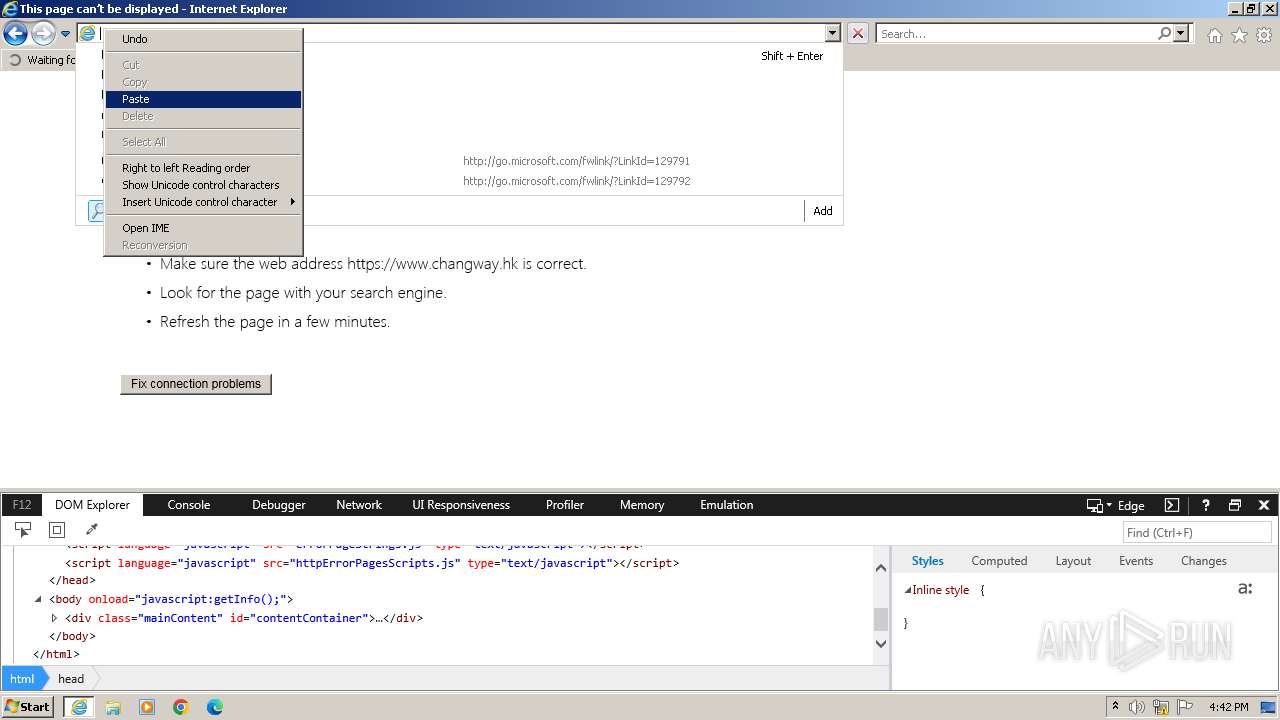Switch to the Network tab
The width and height of the screenshot is (1280, 720).
359,505
